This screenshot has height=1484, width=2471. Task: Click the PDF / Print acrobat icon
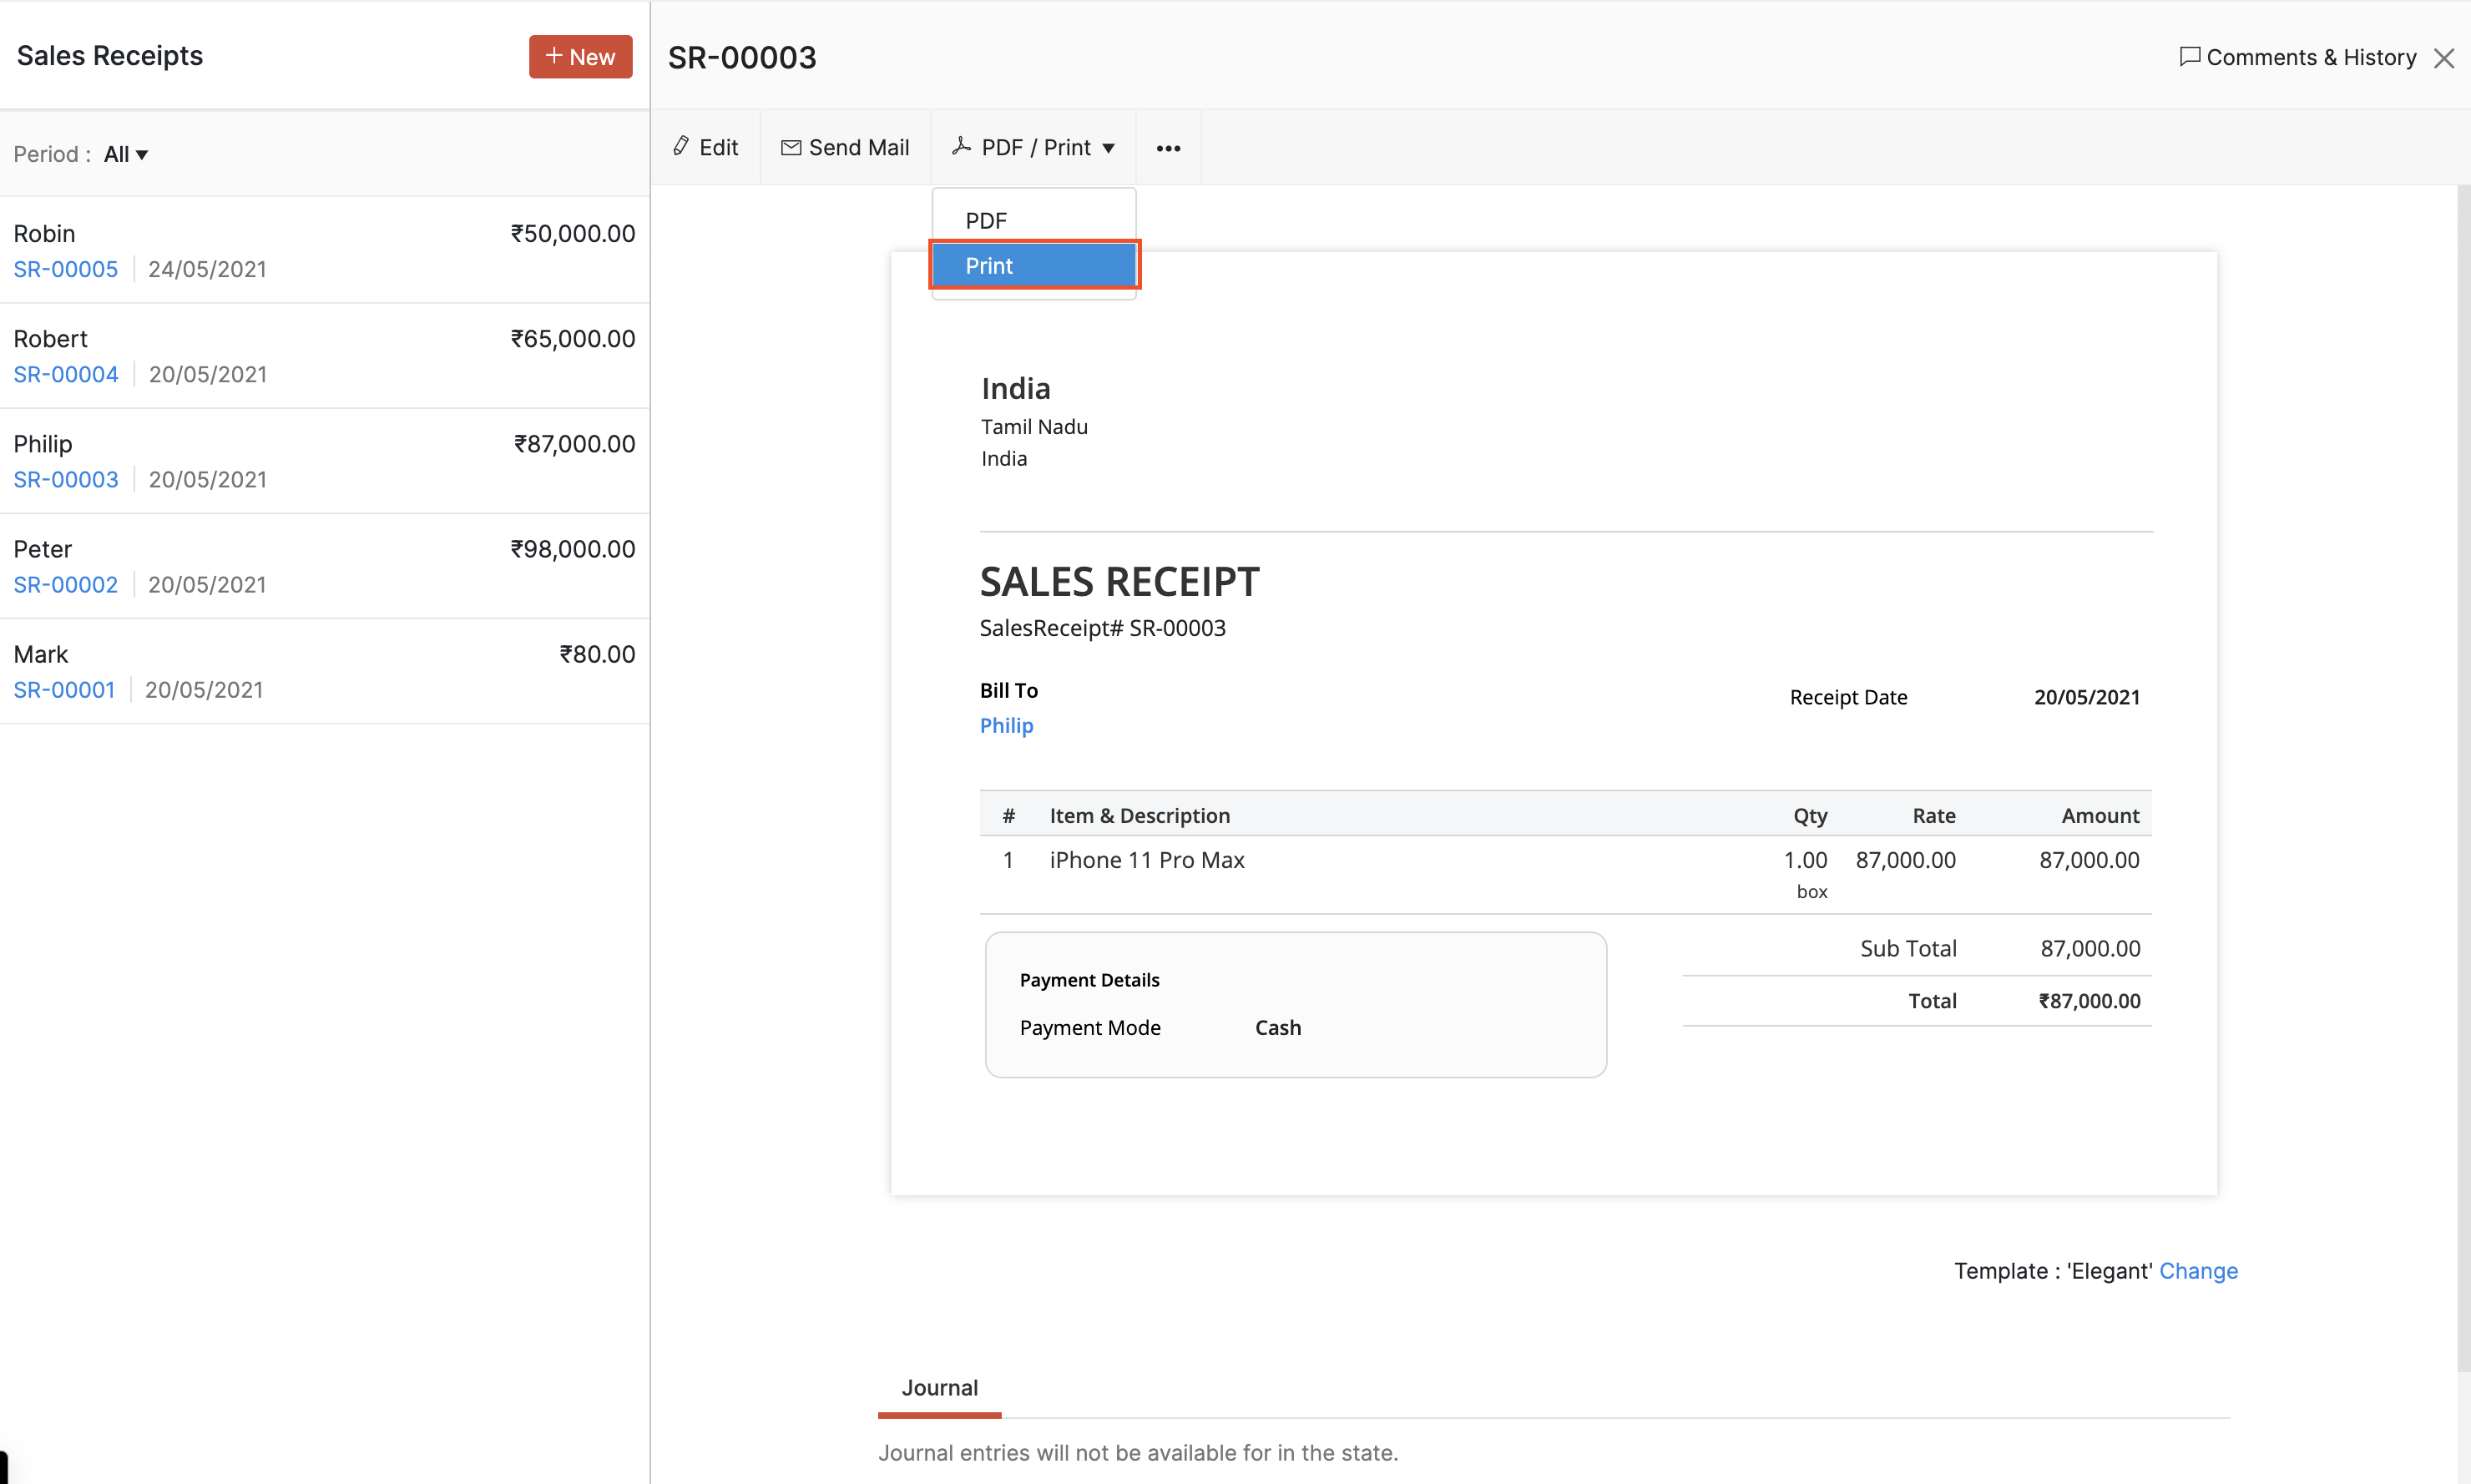961,147
